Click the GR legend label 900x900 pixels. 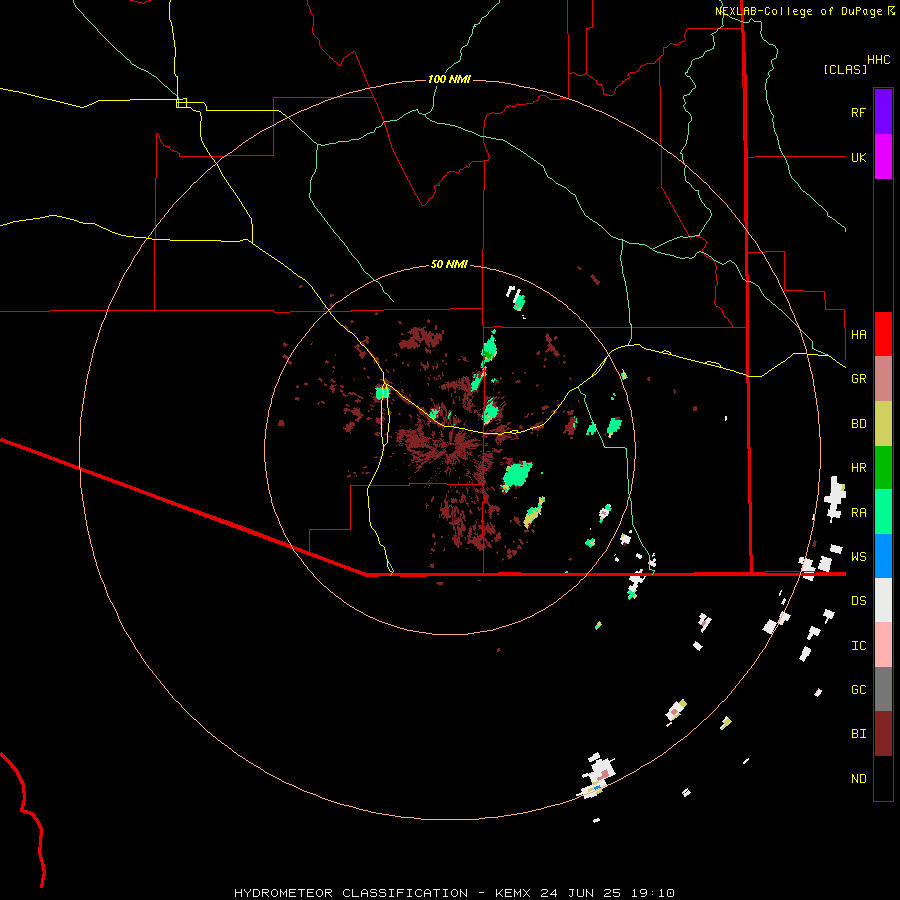(858, 379)
